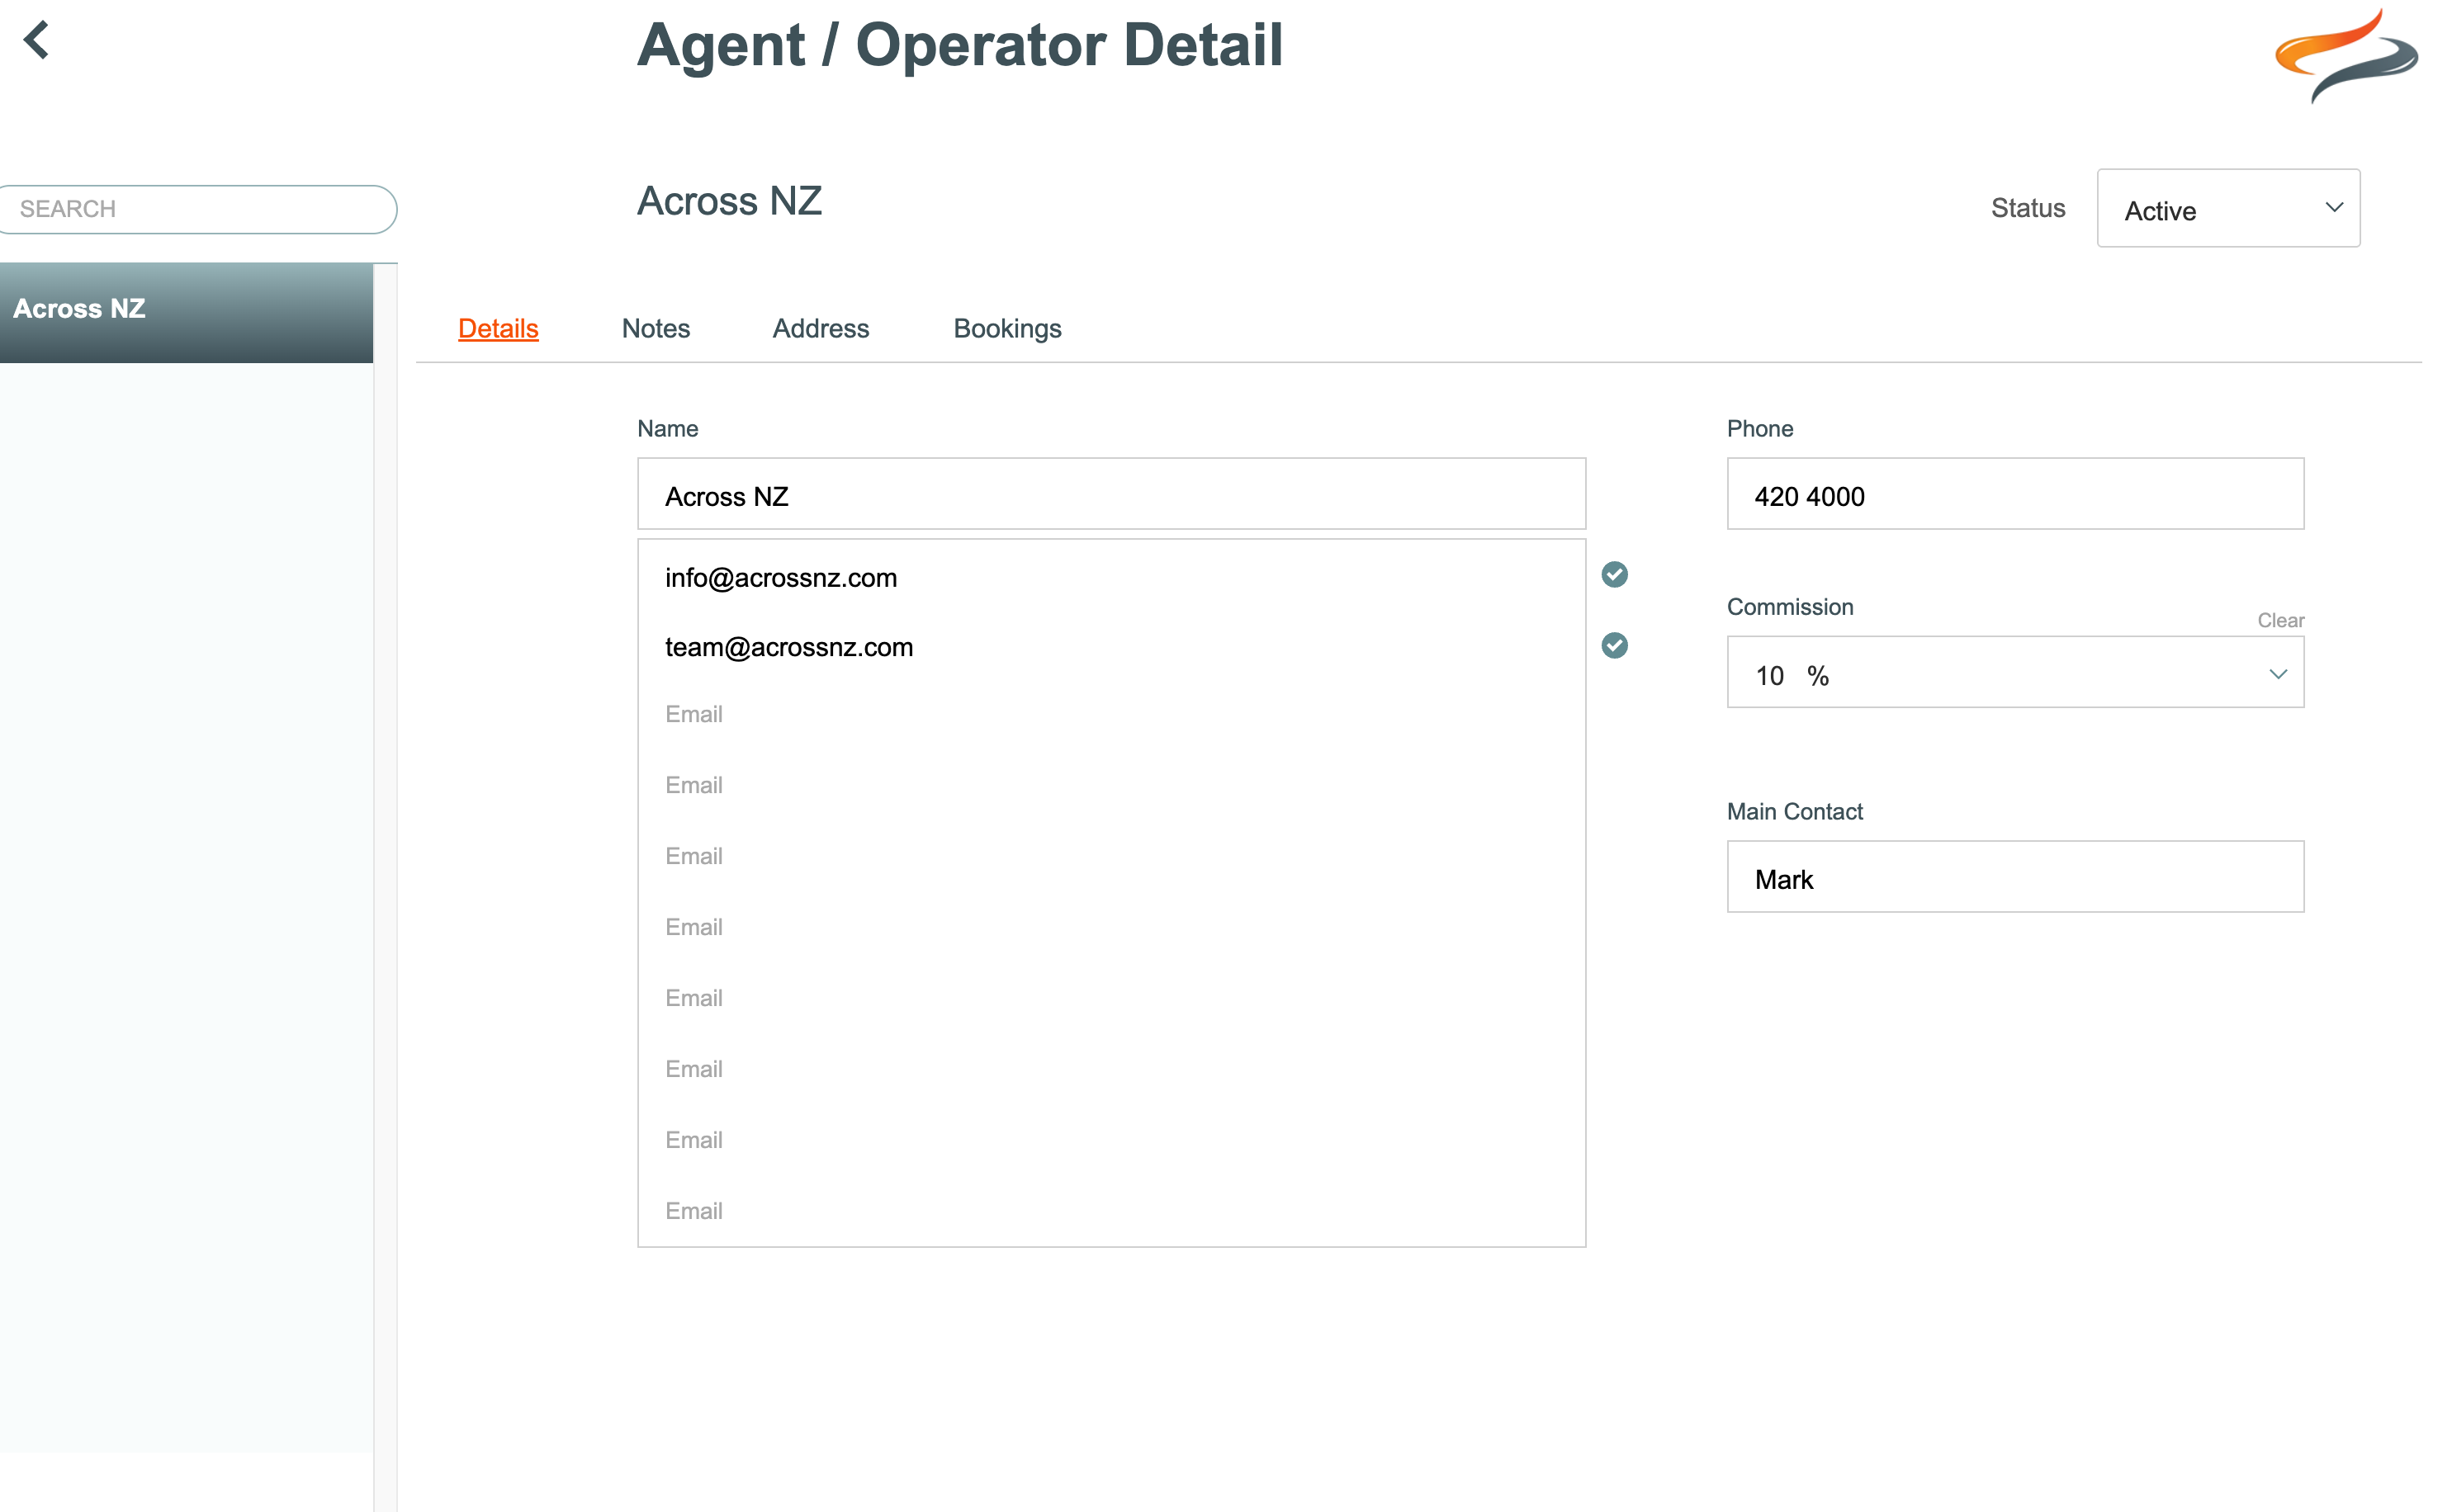Screen dimensions: 2452x1512
Task: Click the Across NZ heading text
Action: pyautogui.click(x=729, y=201)
